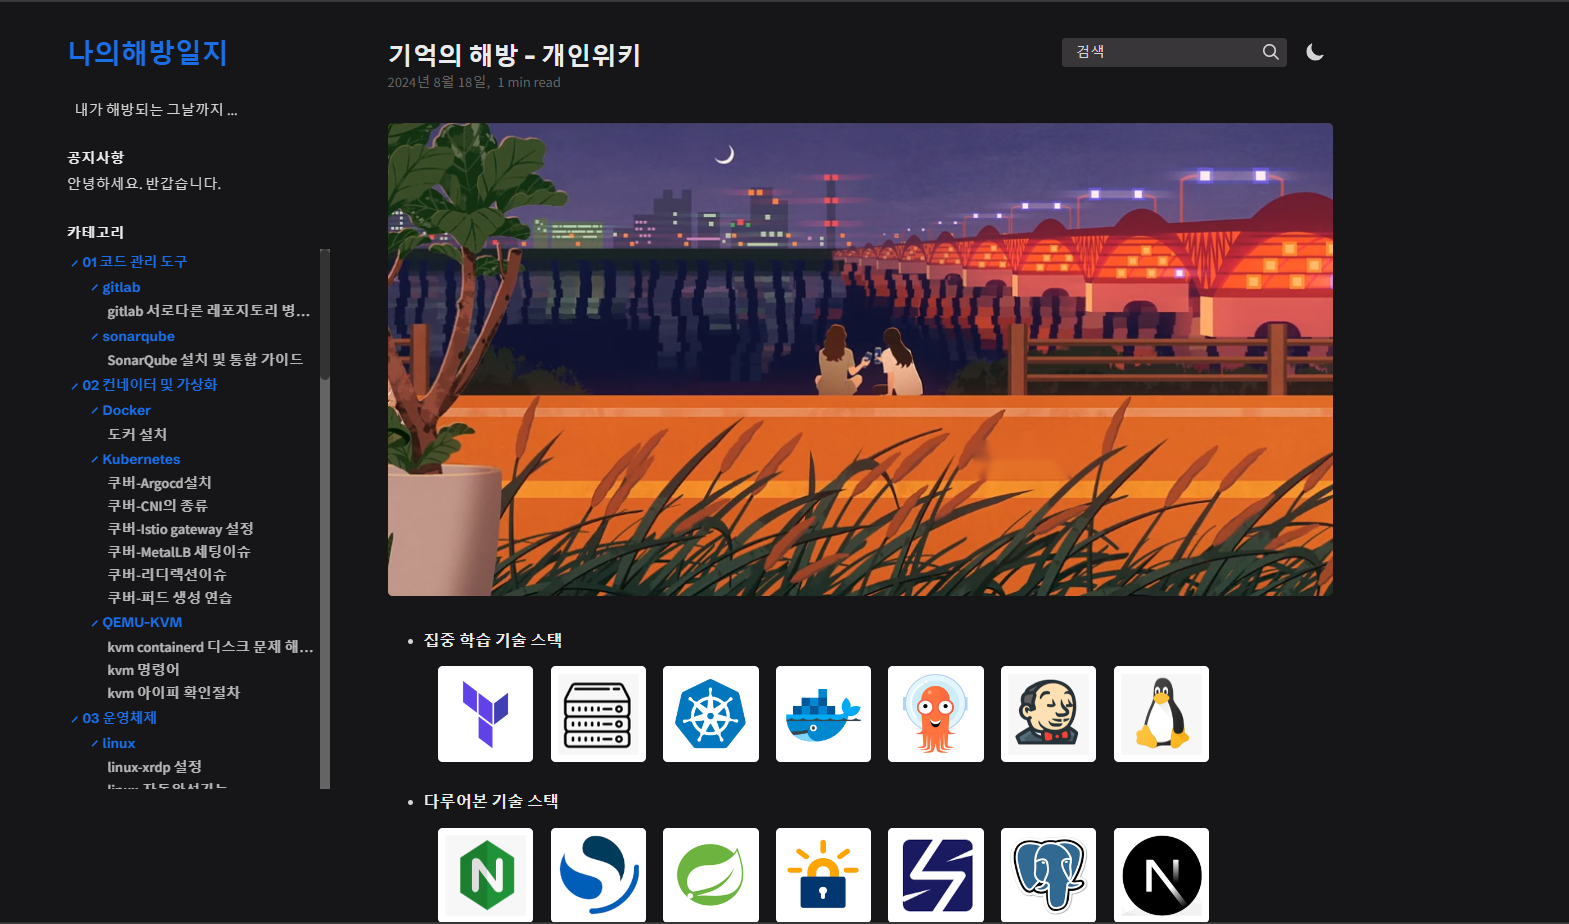The height and width of the screenshot is (924, 1569).
Task: Open the 쿠버-Argocd설치 post
Action: pos(160,483)
